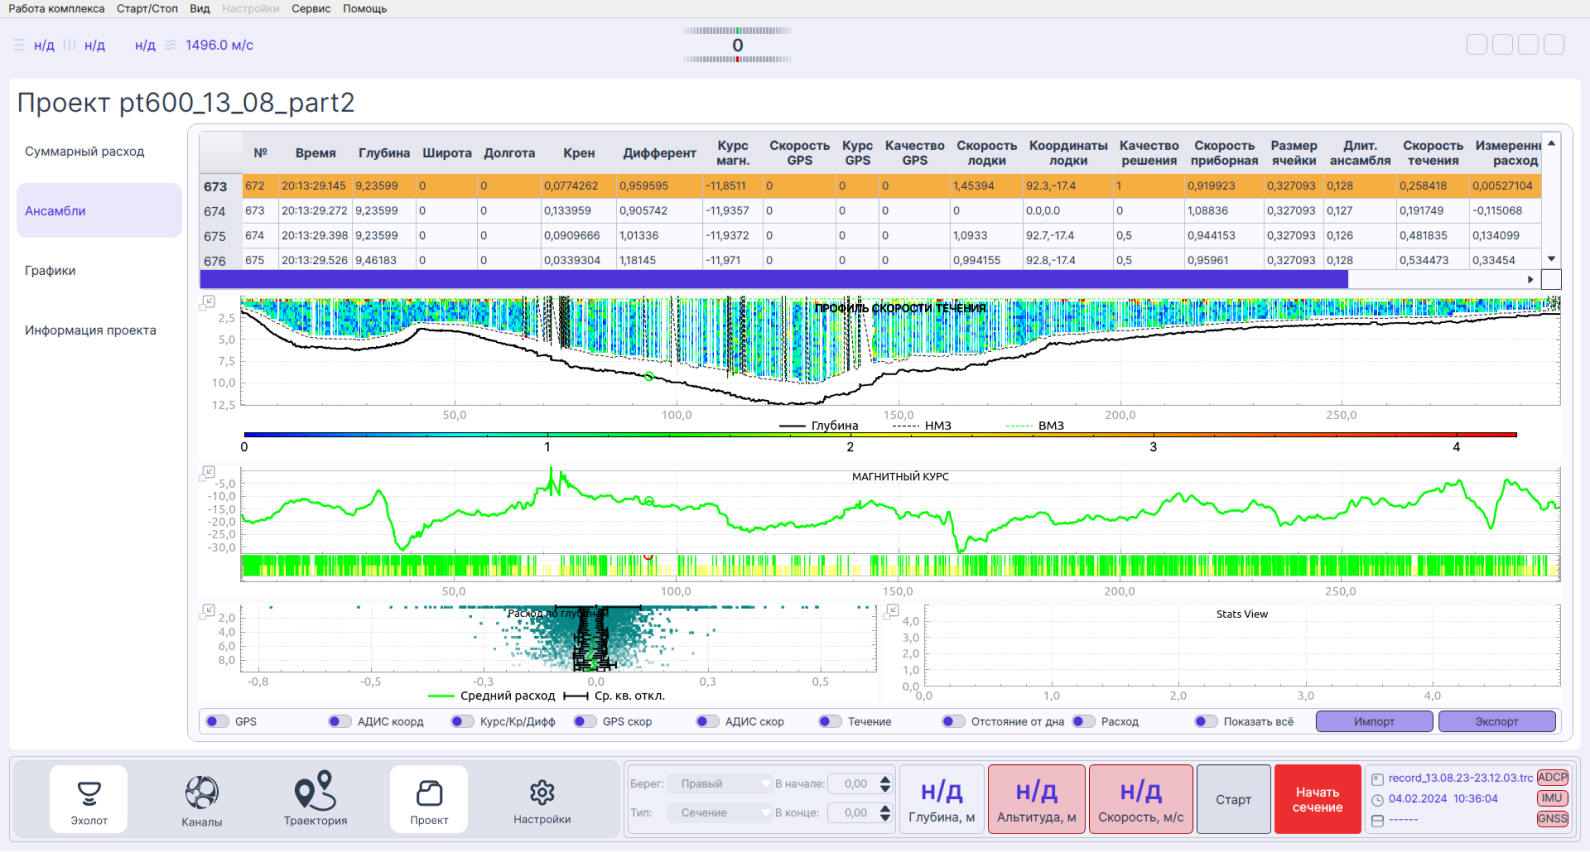Image resolution: width=1590 pixels, height=852 pixels.
Task: Select the Проект project icon
Action: (429, 799)
